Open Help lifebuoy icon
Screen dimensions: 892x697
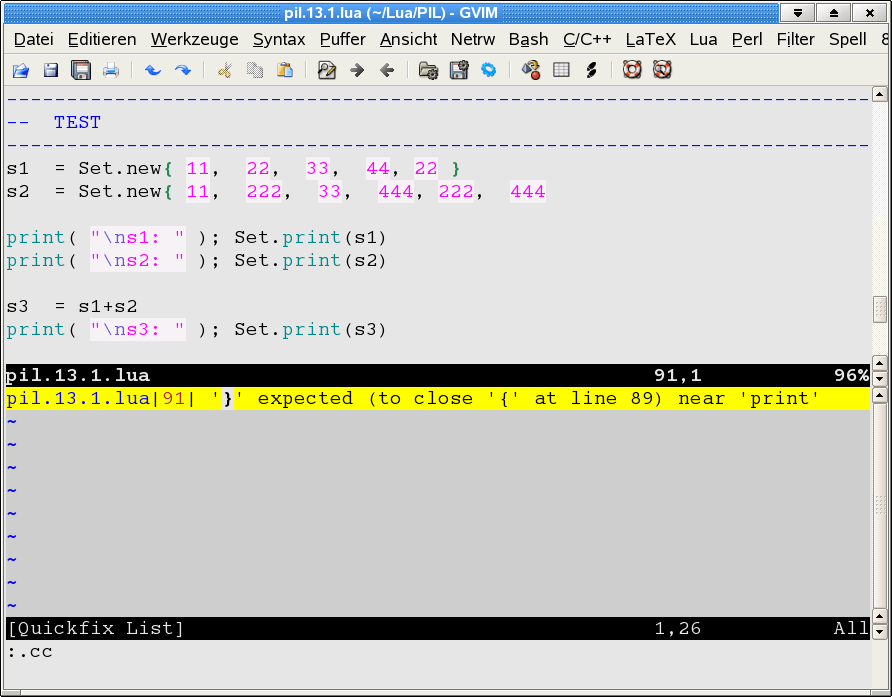(x=632, y=70)
